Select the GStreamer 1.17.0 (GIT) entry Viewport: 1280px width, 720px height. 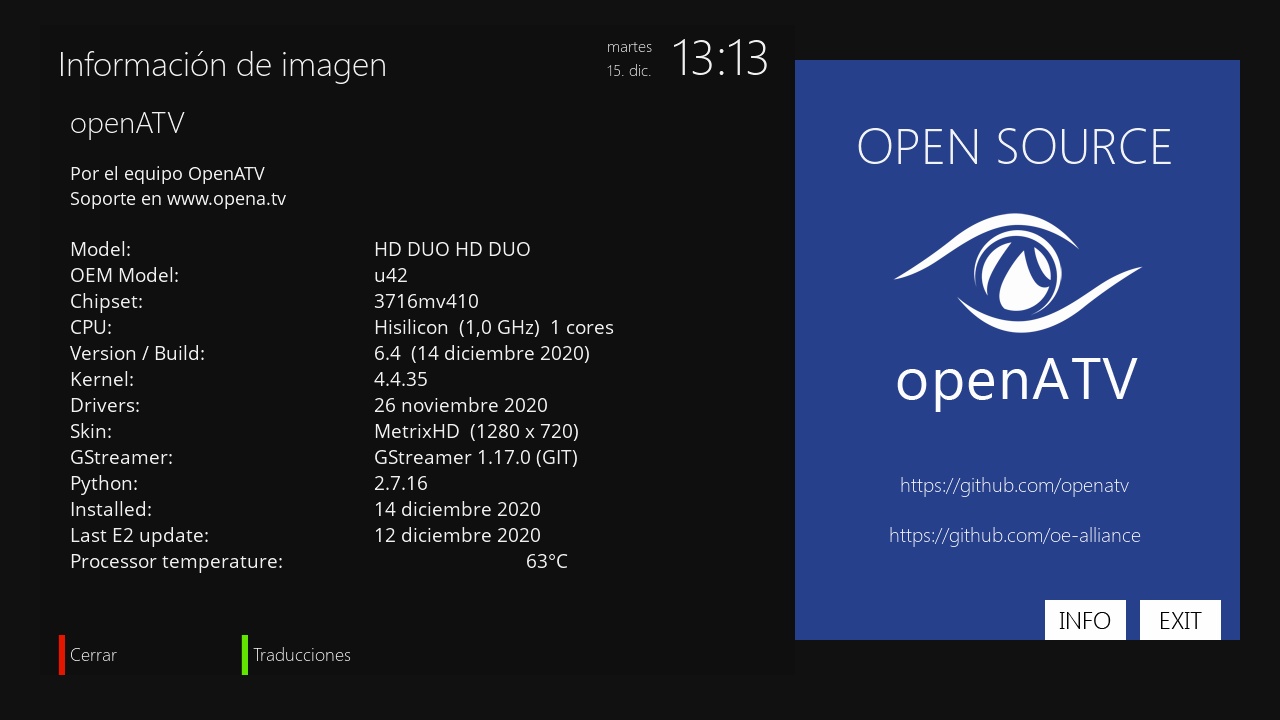pyautogui.click(x=476, y=457)
